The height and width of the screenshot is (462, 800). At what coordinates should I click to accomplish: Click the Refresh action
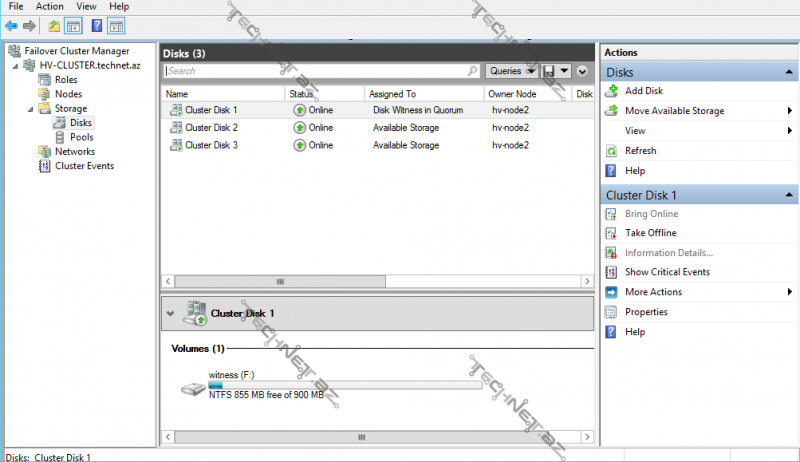pos(640,151)
